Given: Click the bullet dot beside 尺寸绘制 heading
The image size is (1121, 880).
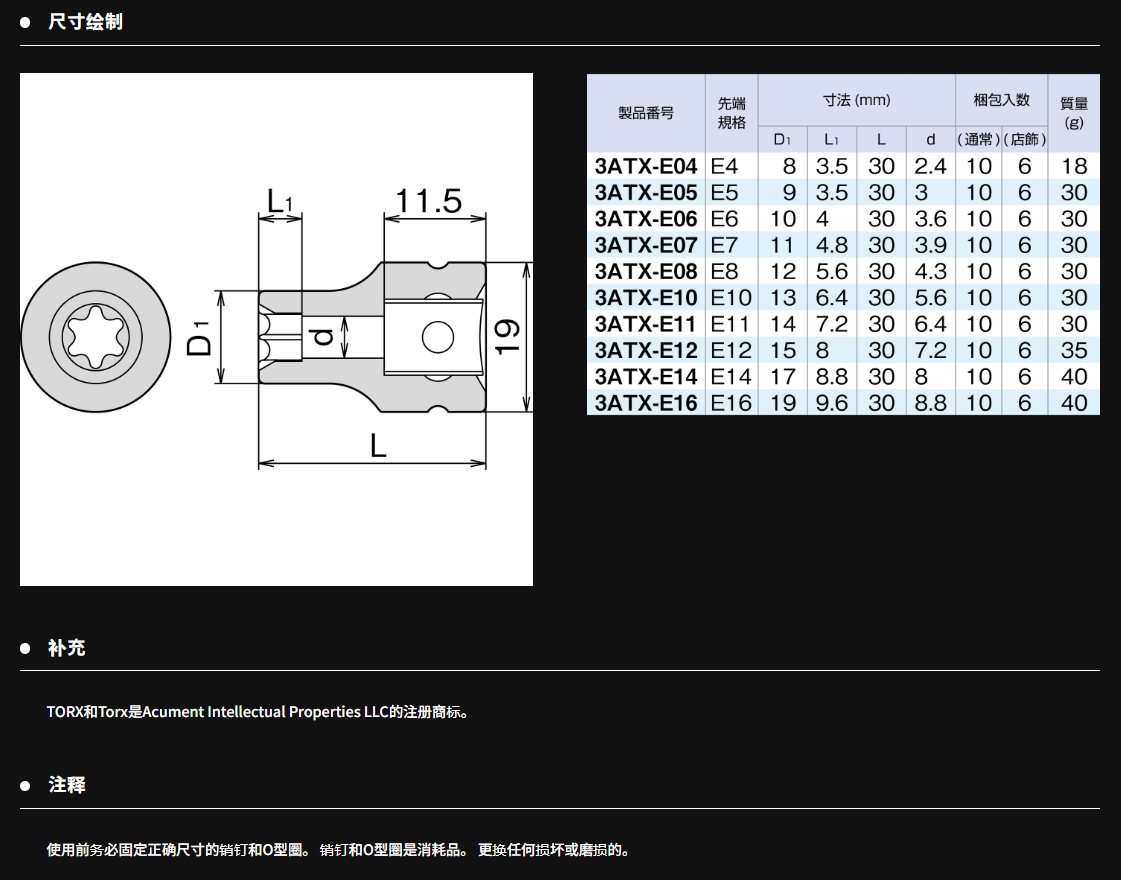Looking at the screenshot, I should click(26, 22).
